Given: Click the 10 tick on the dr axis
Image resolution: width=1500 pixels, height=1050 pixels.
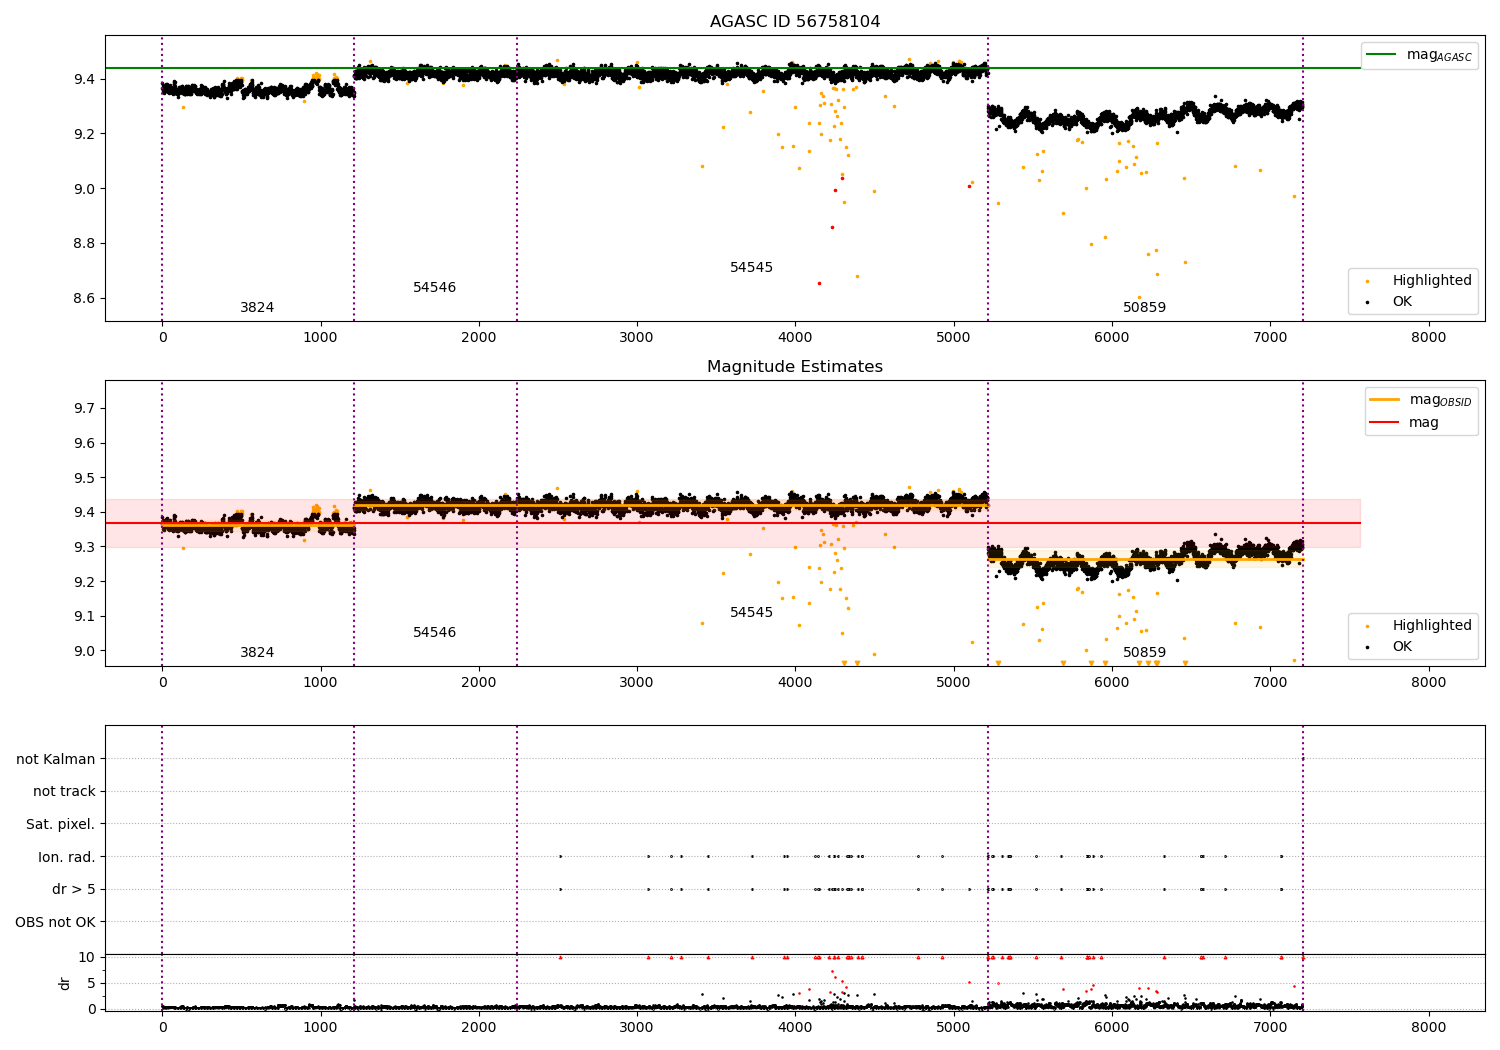Looking at the screenshot, I should (x=87, y=957).
